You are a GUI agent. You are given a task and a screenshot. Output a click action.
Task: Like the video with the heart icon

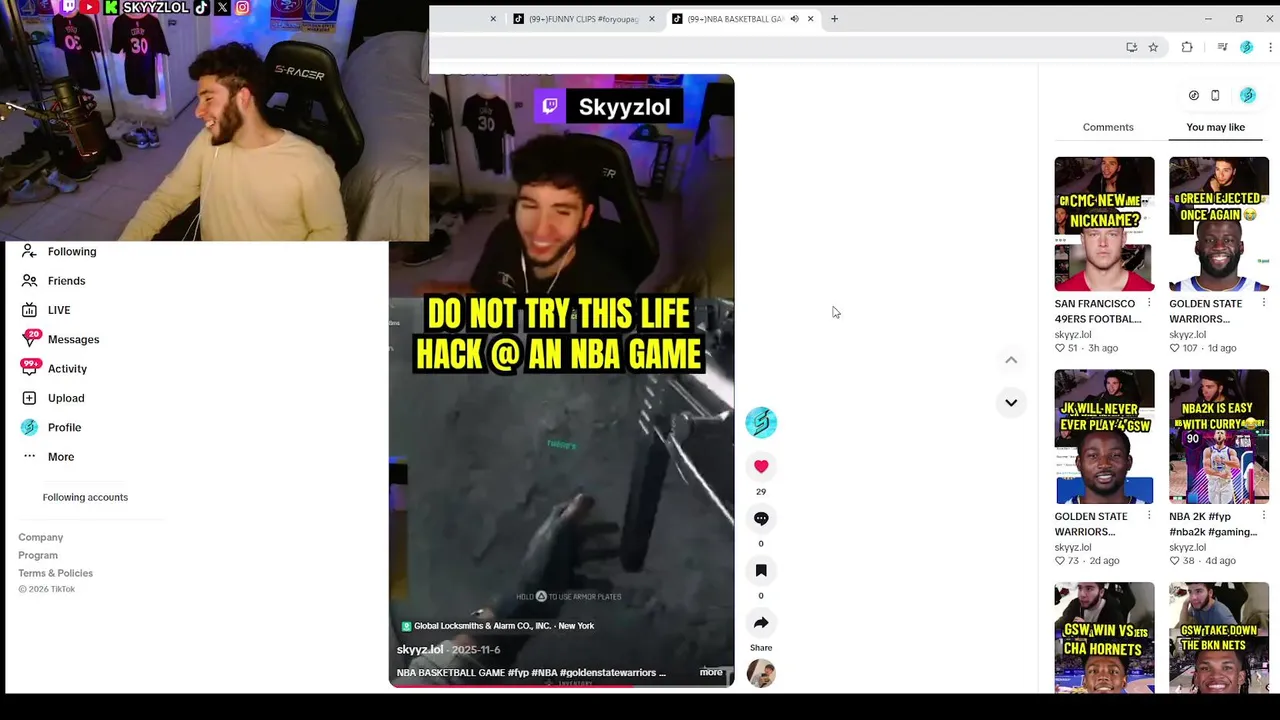[761, 466]
